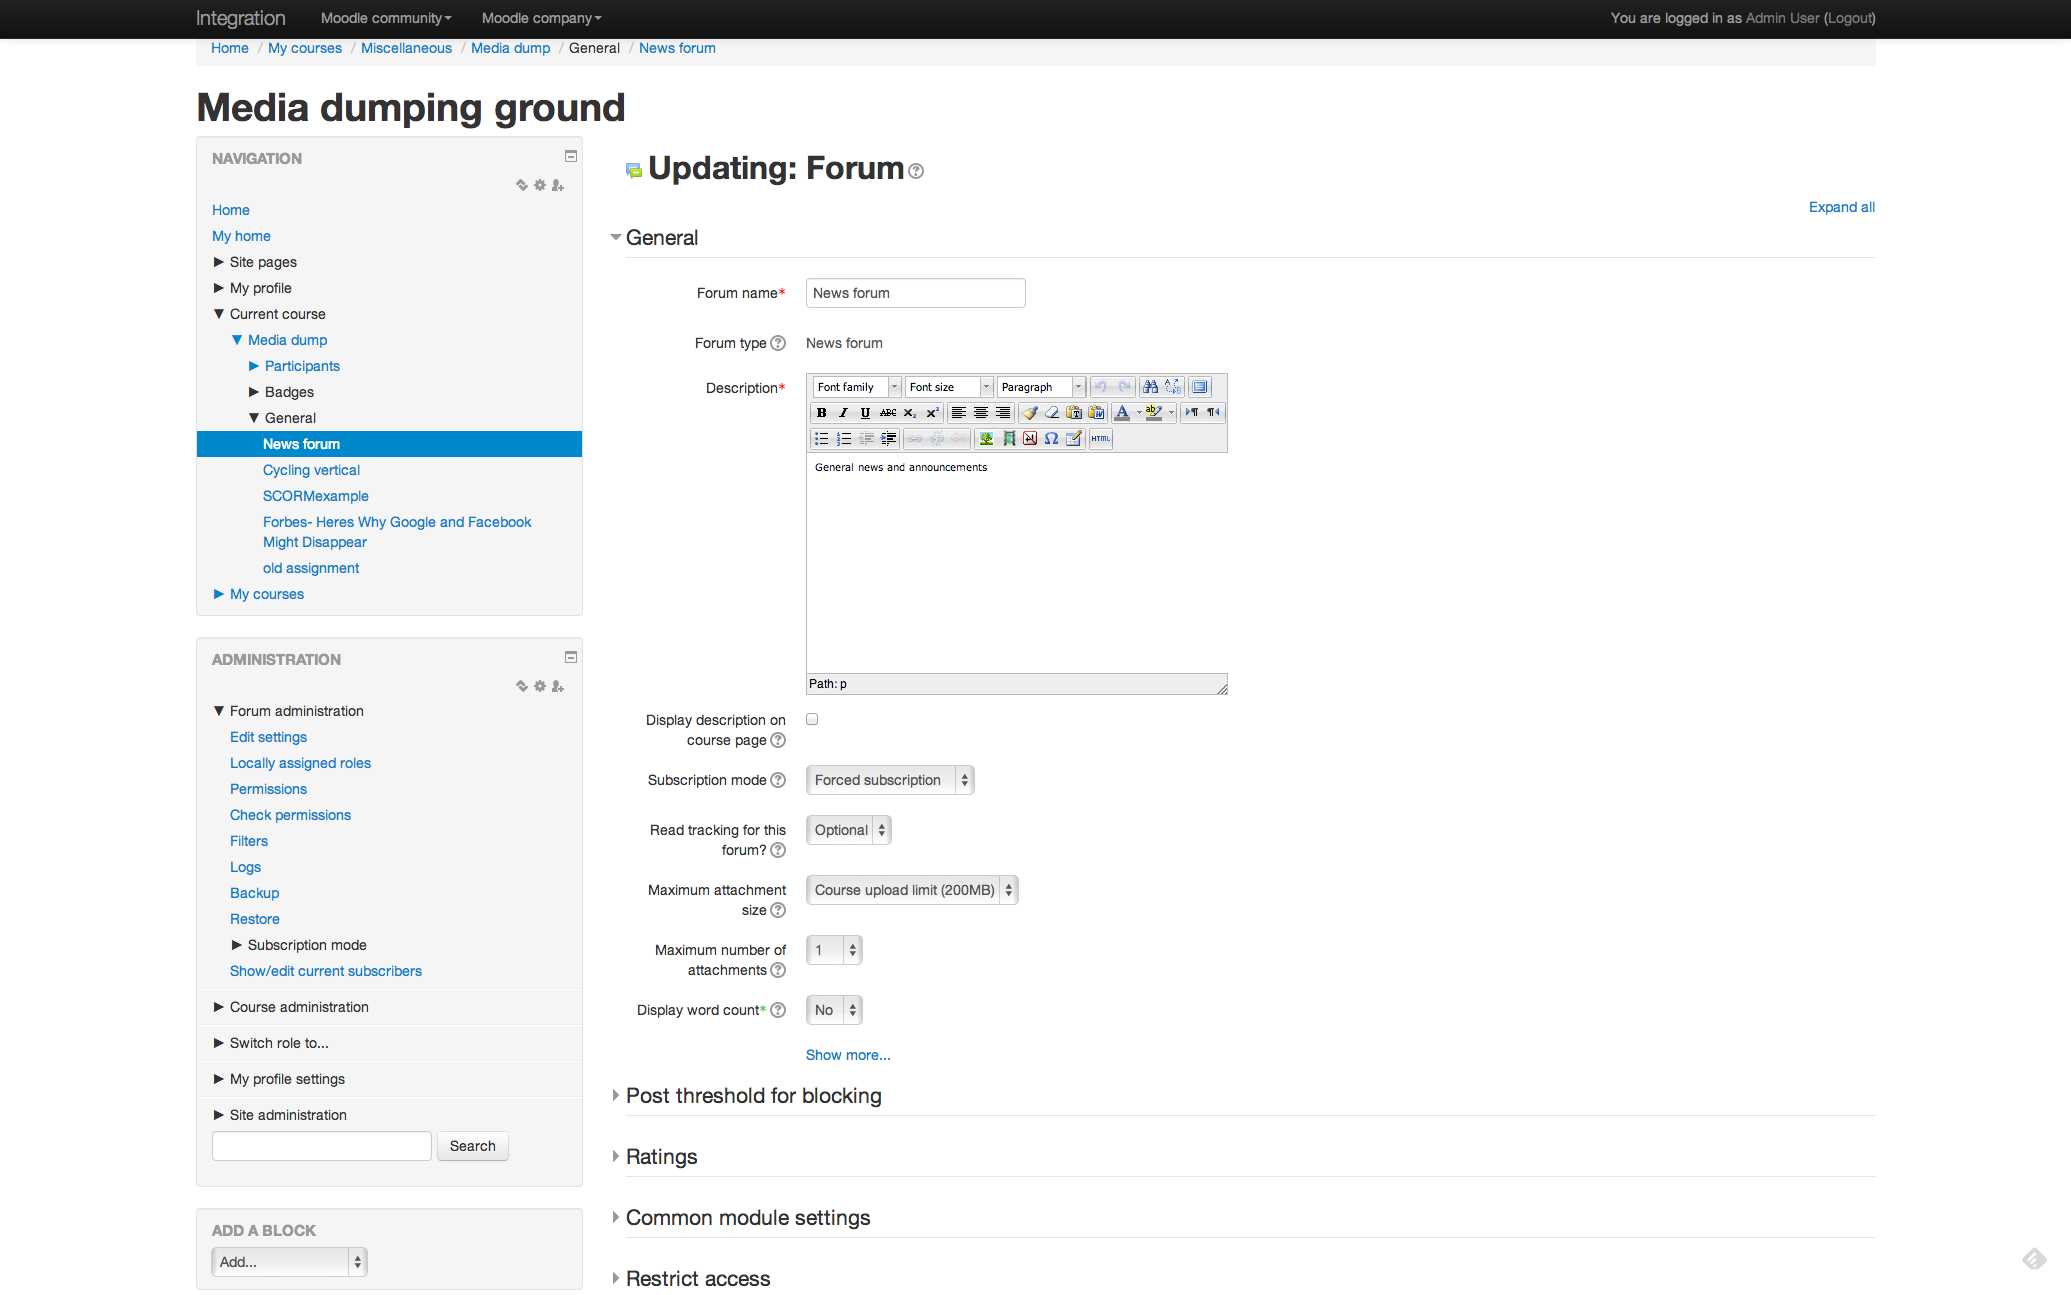Open help icon for Display word count
The width and height of the screenshot is (2071, 1295).
tap(778, 1010)
